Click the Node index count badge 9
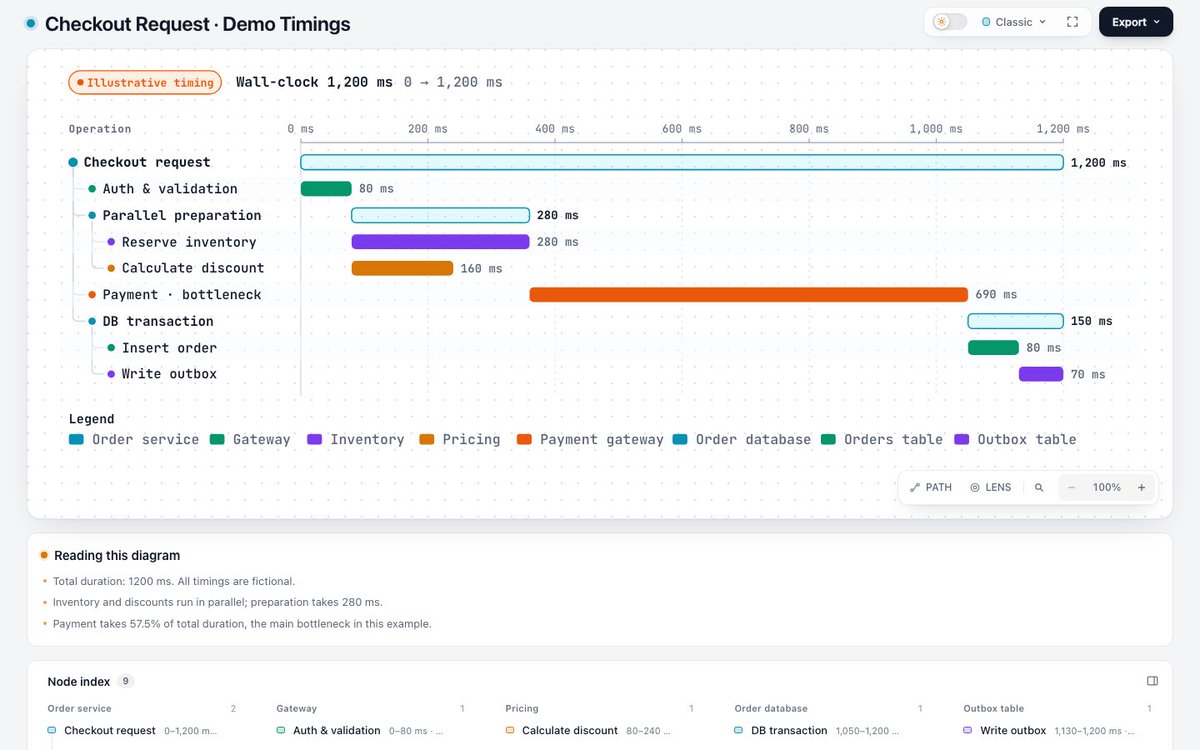 click(x=126, y=682)
